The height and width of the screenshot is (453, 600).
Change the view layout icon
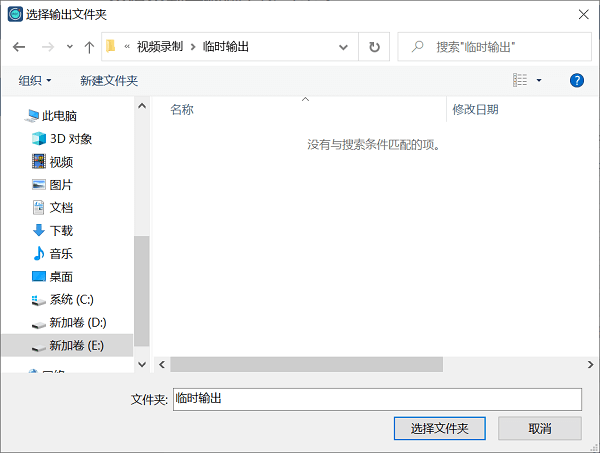(x=520, y=80)
